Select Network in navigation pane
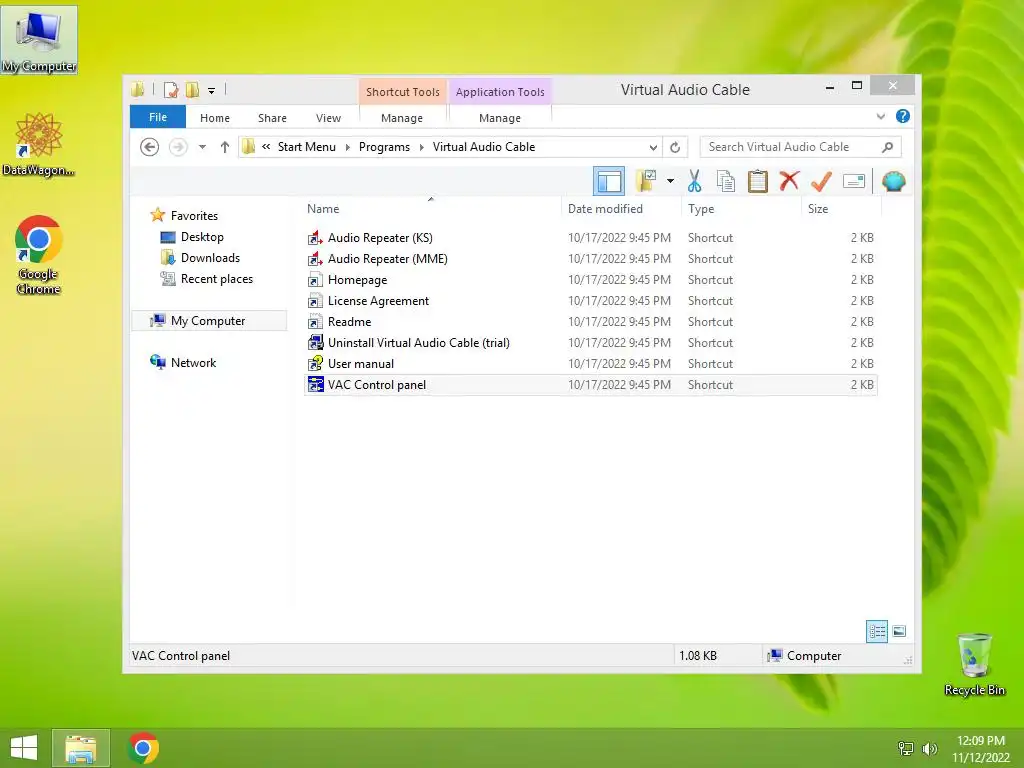 [193, 362]
